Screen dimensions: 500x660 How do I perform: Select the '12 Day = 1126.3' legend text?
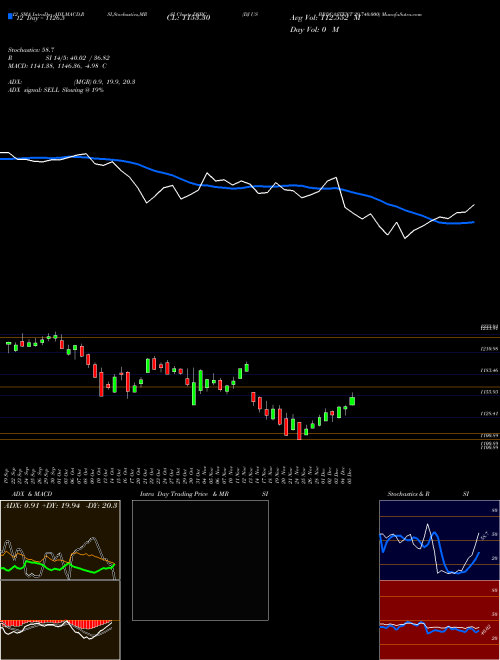point(39,18)
